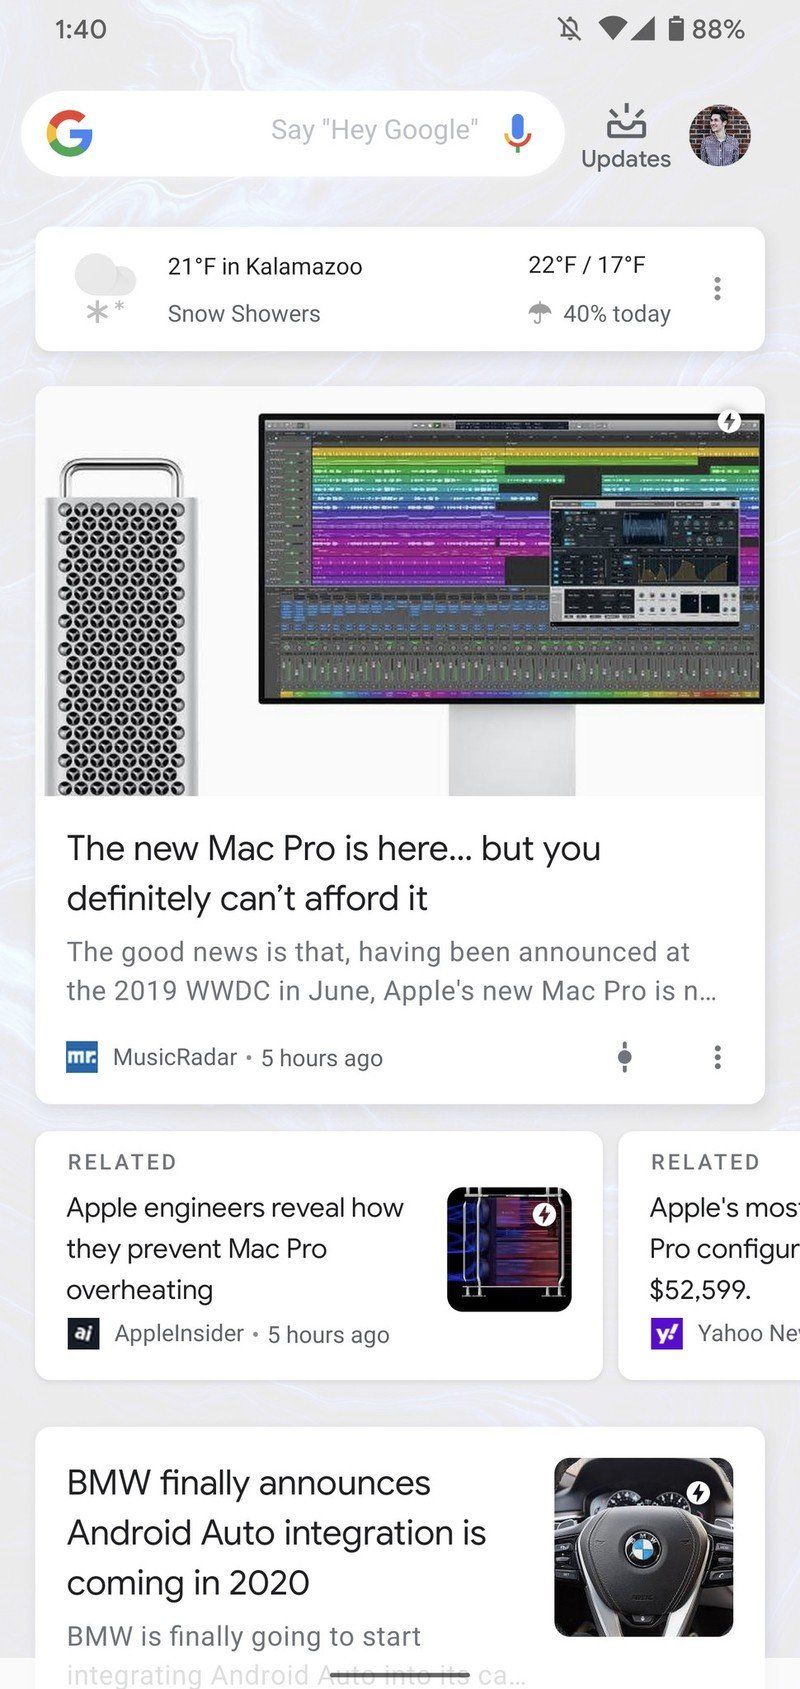This screenshot has height=1689, width=800.
Task: Tap the microphone voice search icon
Action: (517, 133)
